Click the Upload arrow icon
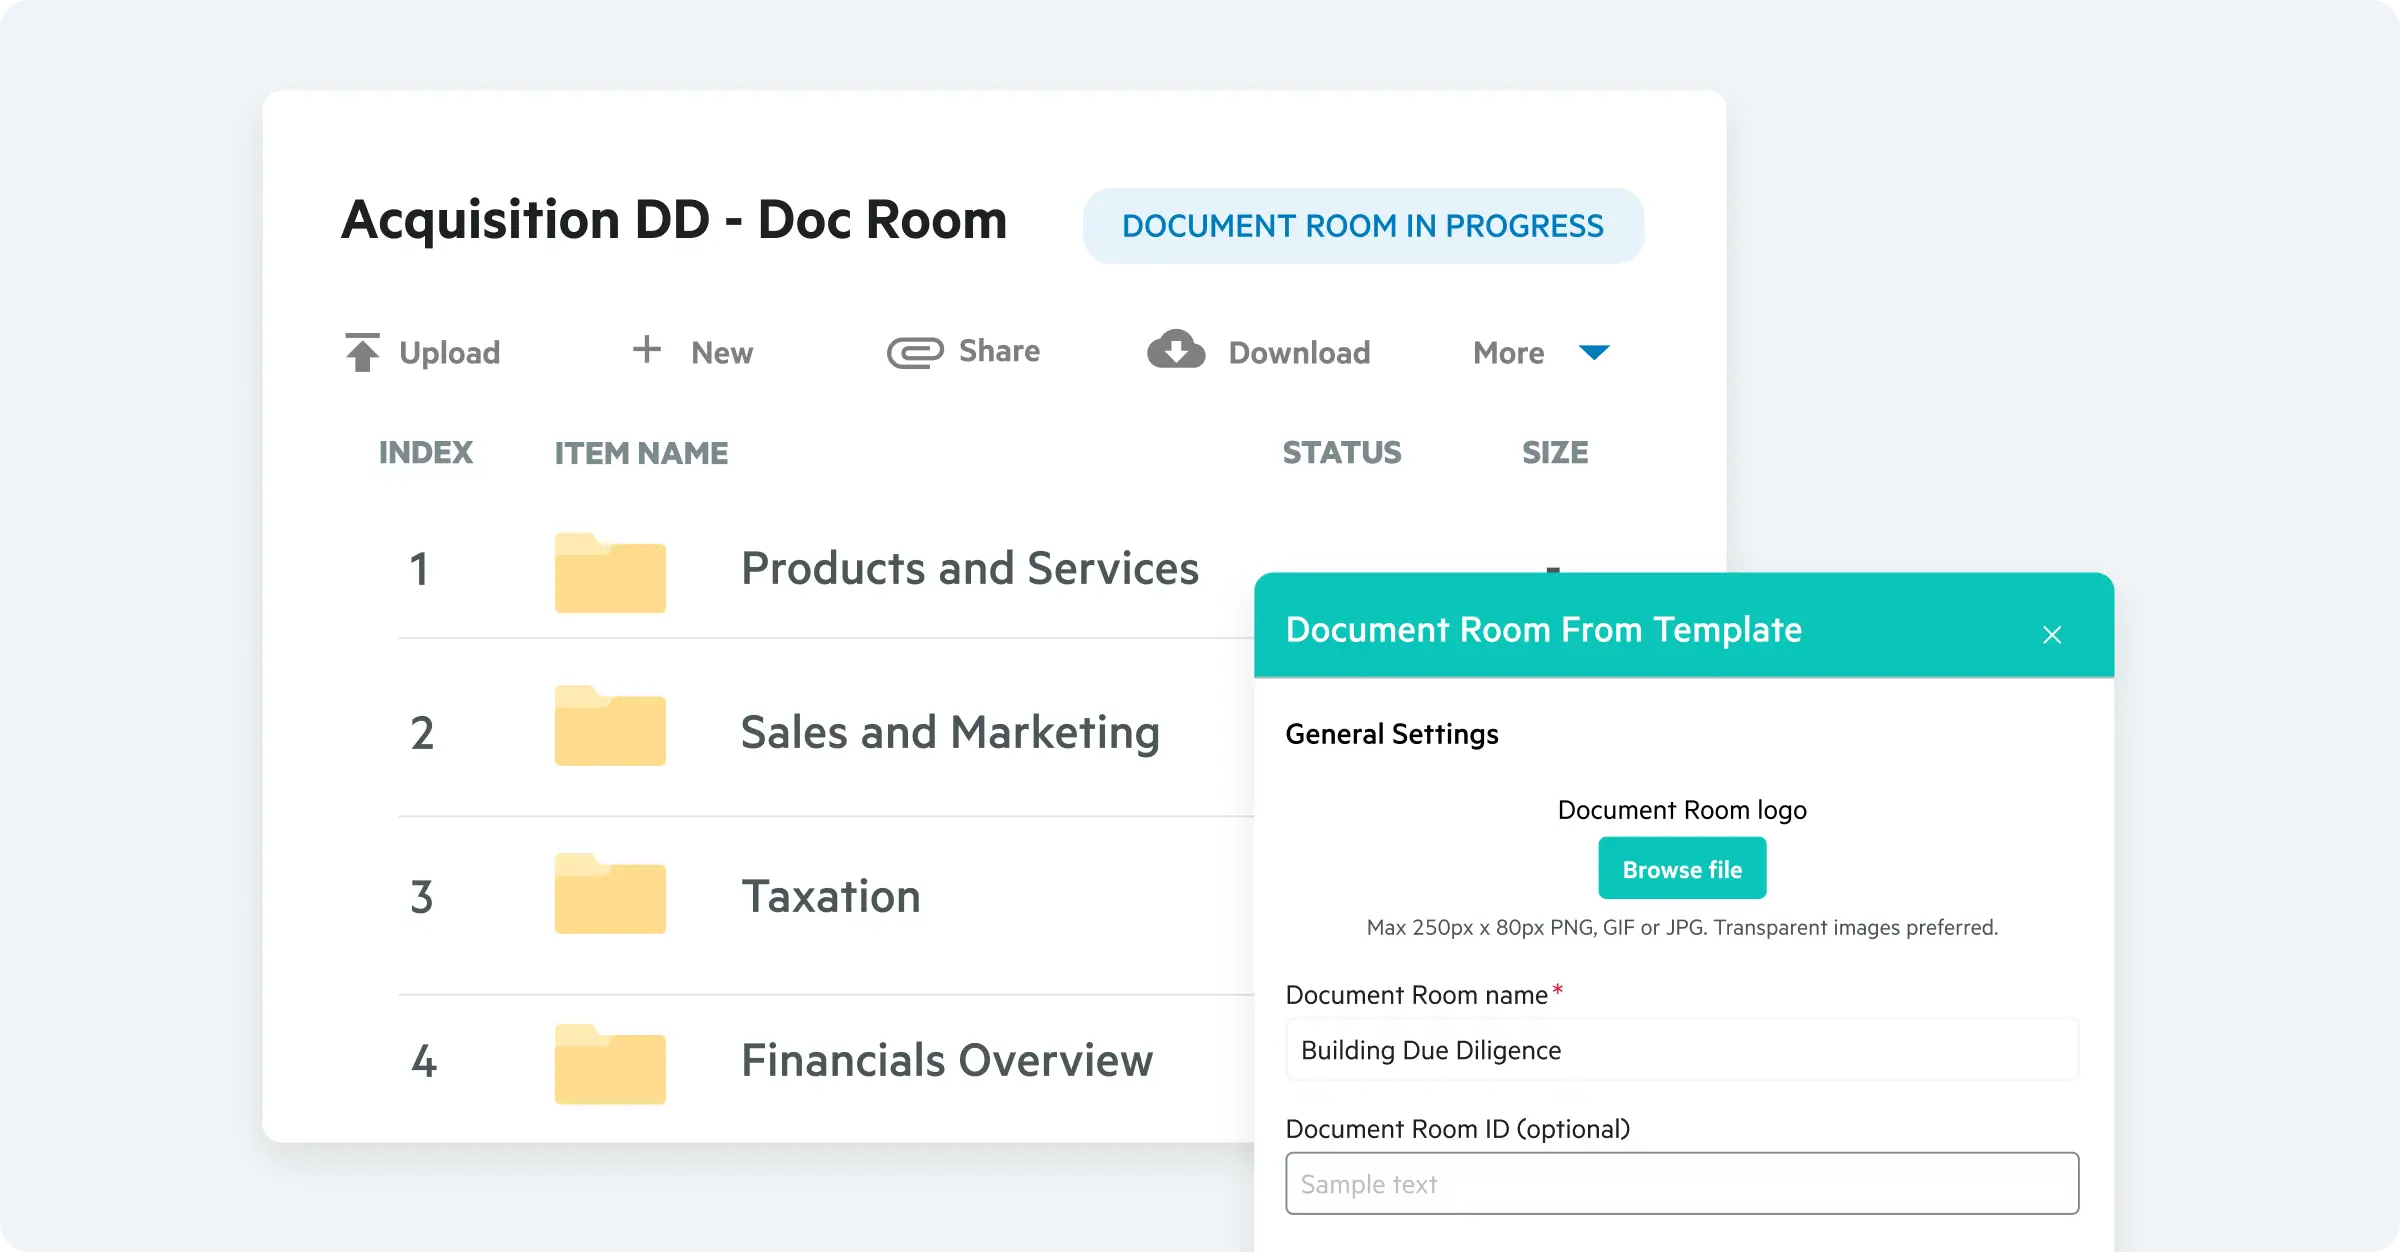Viewport: 2400px width, 1252px height. coord(362,352)
